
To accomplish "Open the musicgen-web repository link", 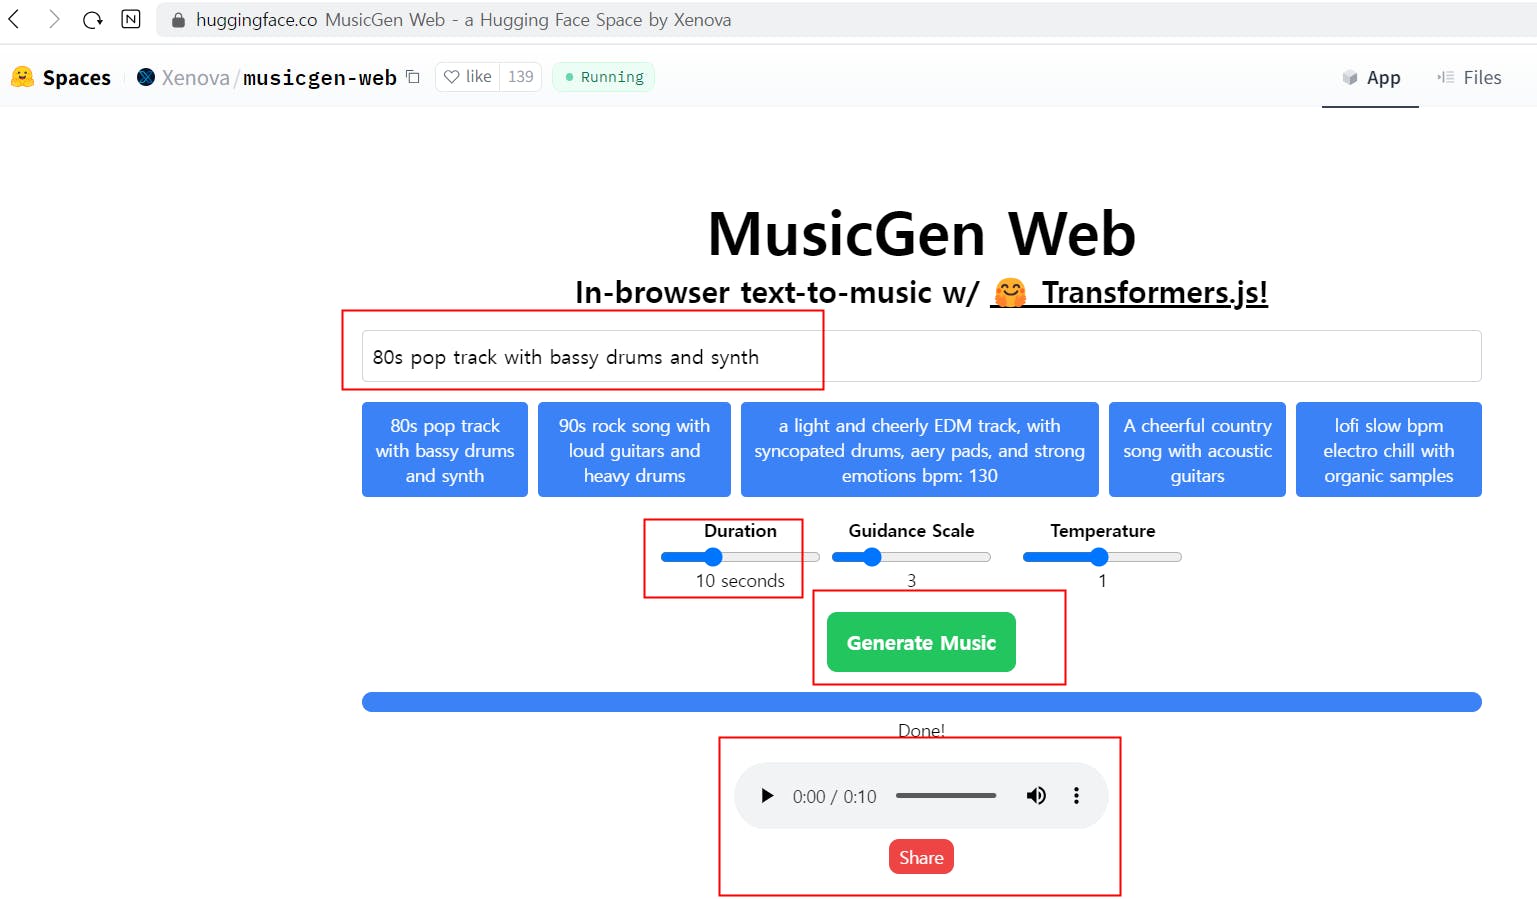I will [320, 77].
